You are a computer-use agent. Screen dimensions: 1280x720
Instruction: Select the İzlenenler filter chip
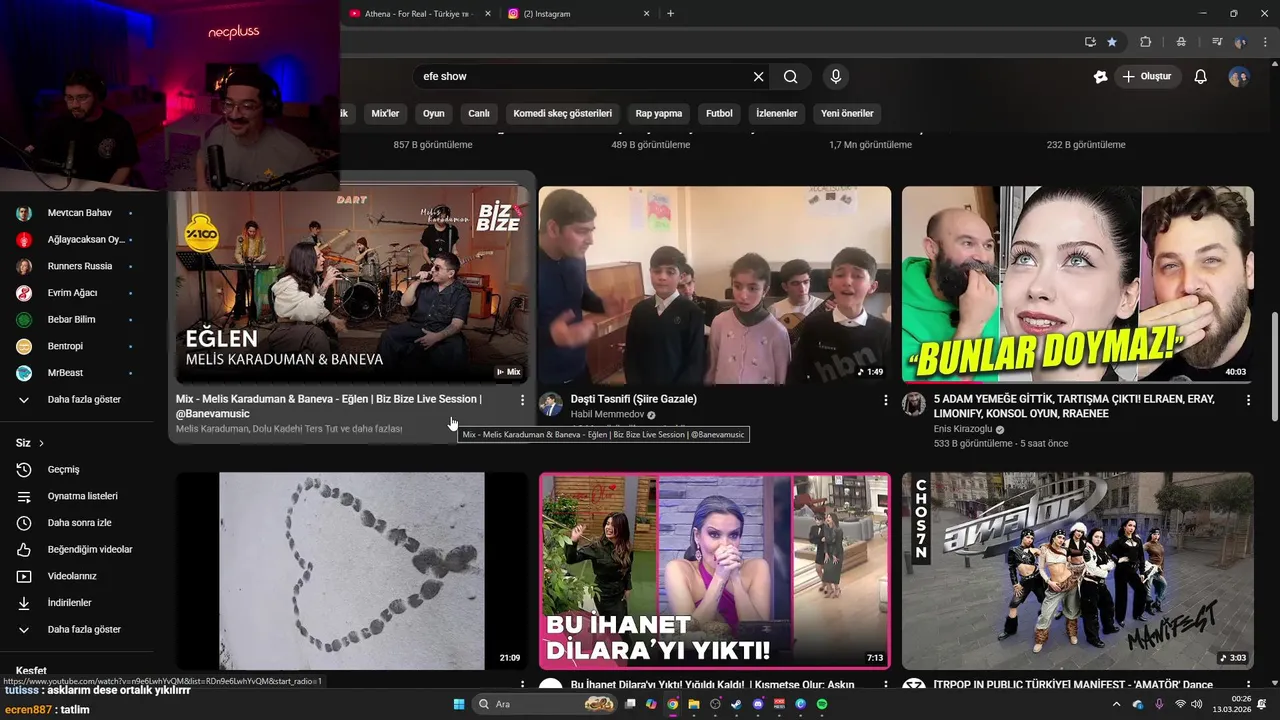[777, 114]
